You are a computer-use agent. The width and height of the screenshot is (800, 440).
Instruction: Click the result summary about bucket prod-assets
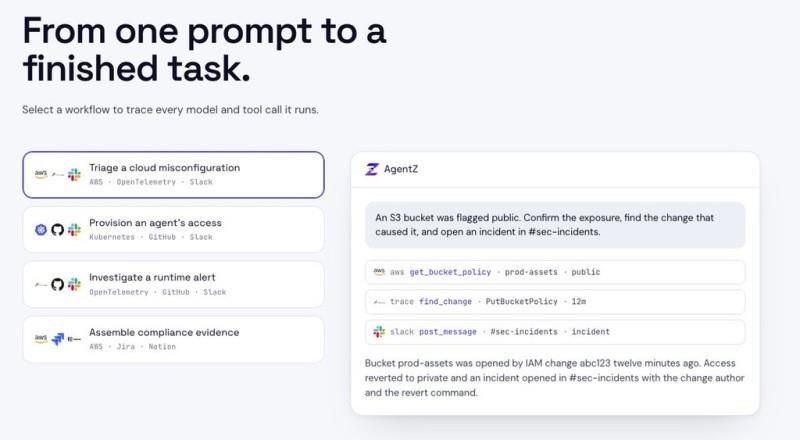[555, 378]
